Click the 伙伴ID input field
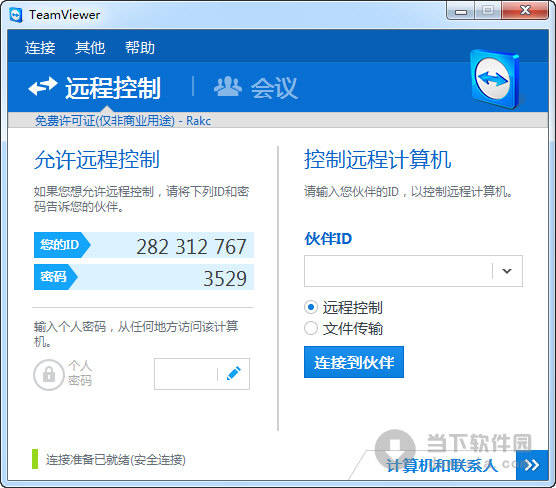The width and height of the screenshot is (556, 488). pos(398,271)
